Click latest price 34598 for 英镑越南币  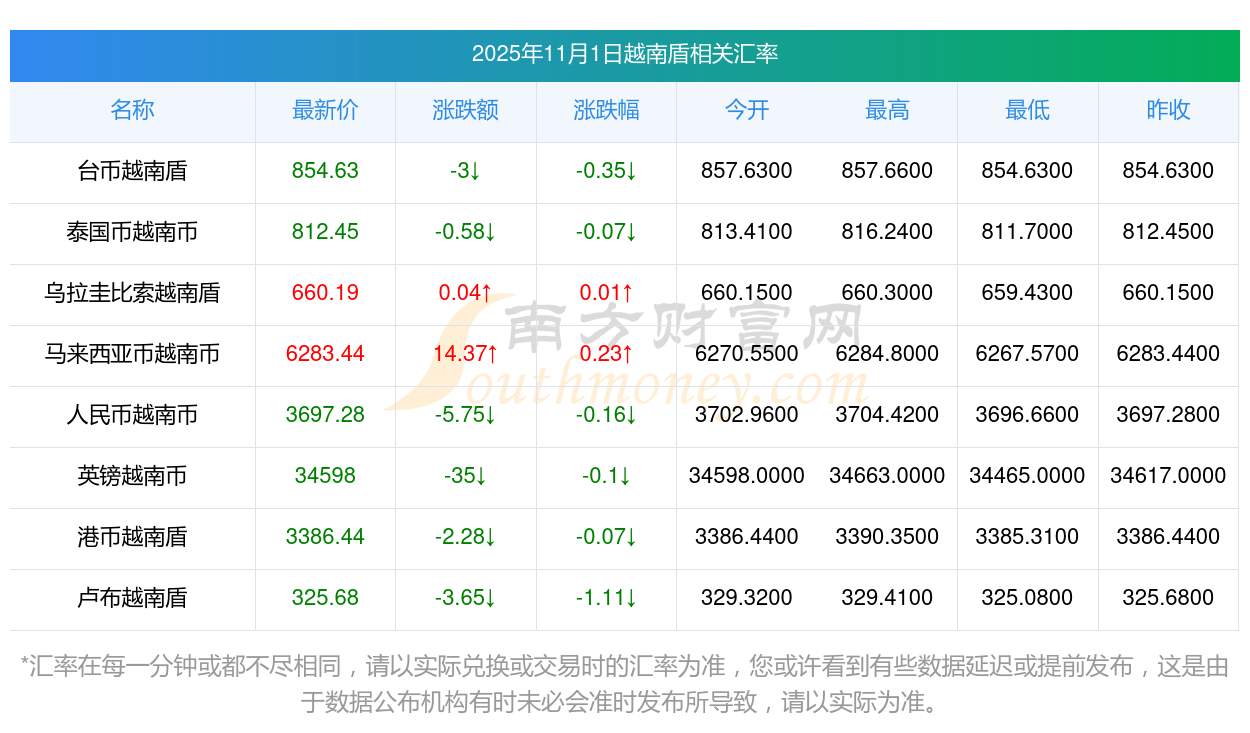pyautogui.click(x=325, y=476)
